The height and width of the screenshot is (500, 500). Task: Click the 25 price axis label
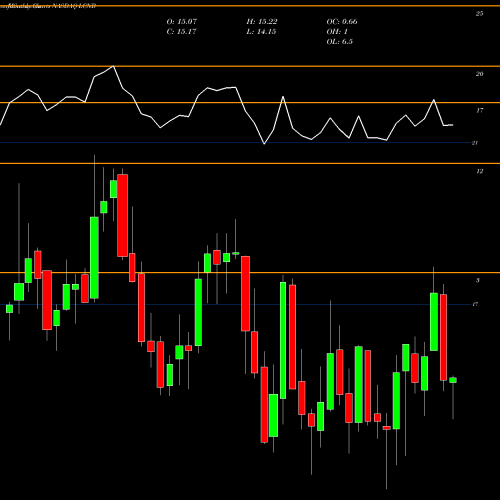click(x=479, y=14)
